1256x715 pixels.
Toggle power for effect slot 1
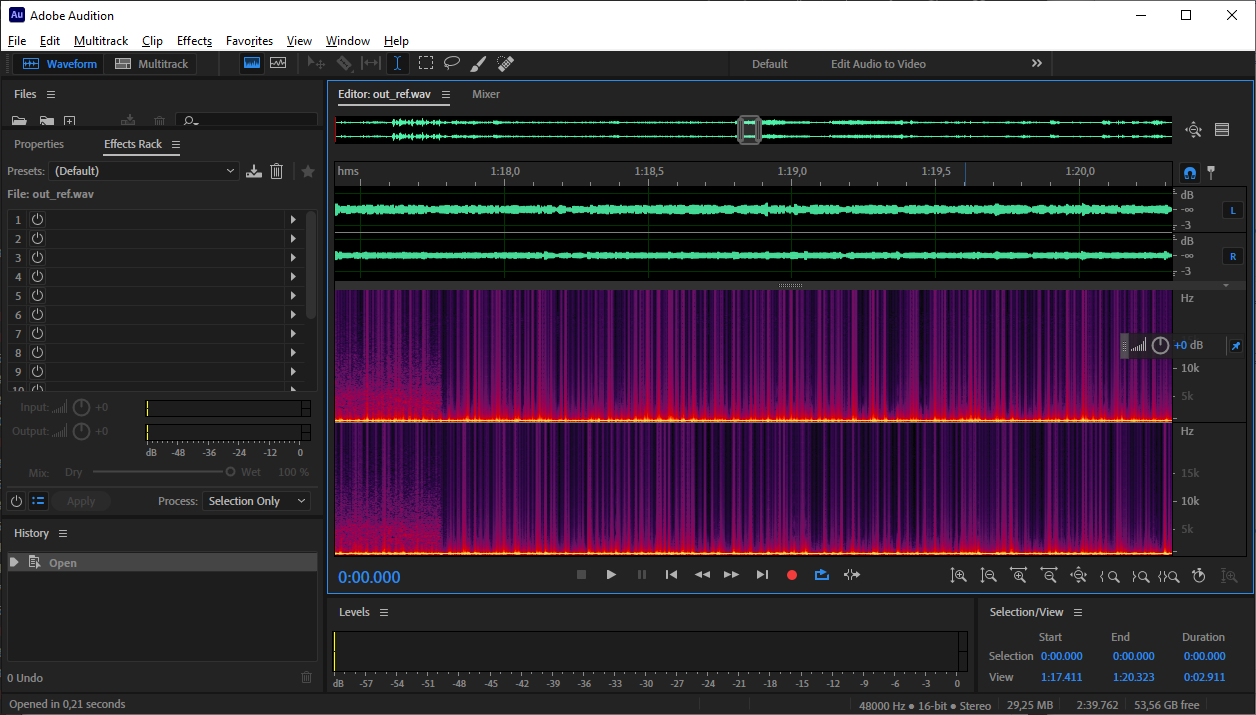click(x=37, y=219)
